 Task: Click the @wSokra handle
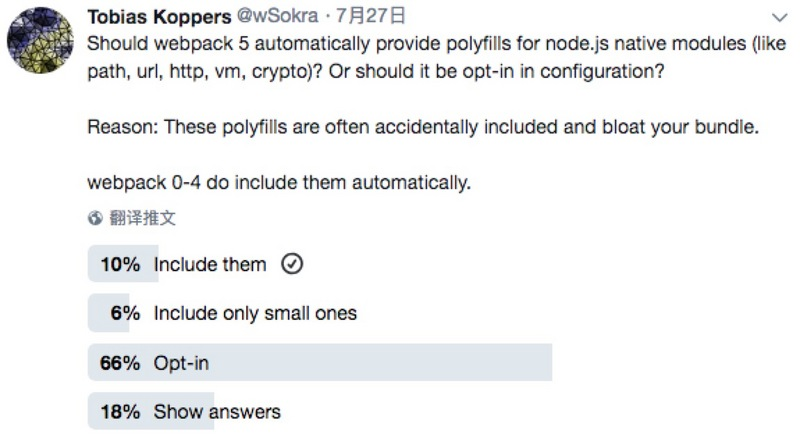click(278, 16)
